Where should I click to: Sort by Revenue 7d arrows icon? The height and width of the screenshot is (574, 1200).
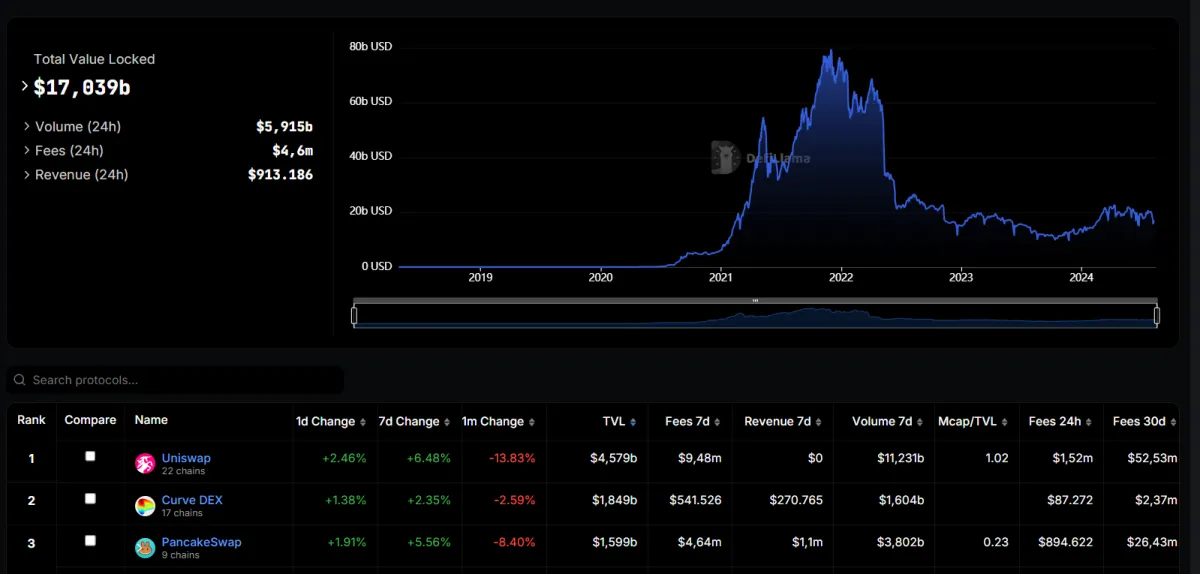pyautogui.click(x=819, y=422)
